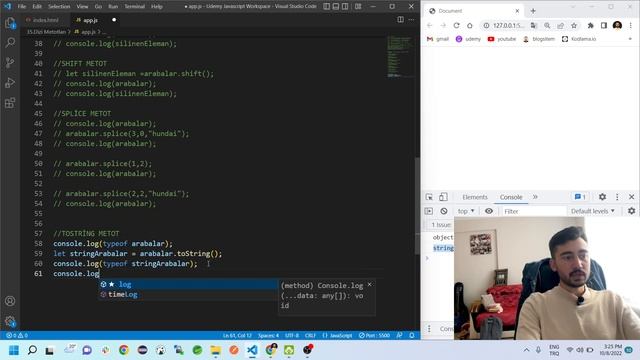Open the youtube bookmark
The height and width of the screenshot is (360, 640).
pyautogui.click(x=502, y=39)
